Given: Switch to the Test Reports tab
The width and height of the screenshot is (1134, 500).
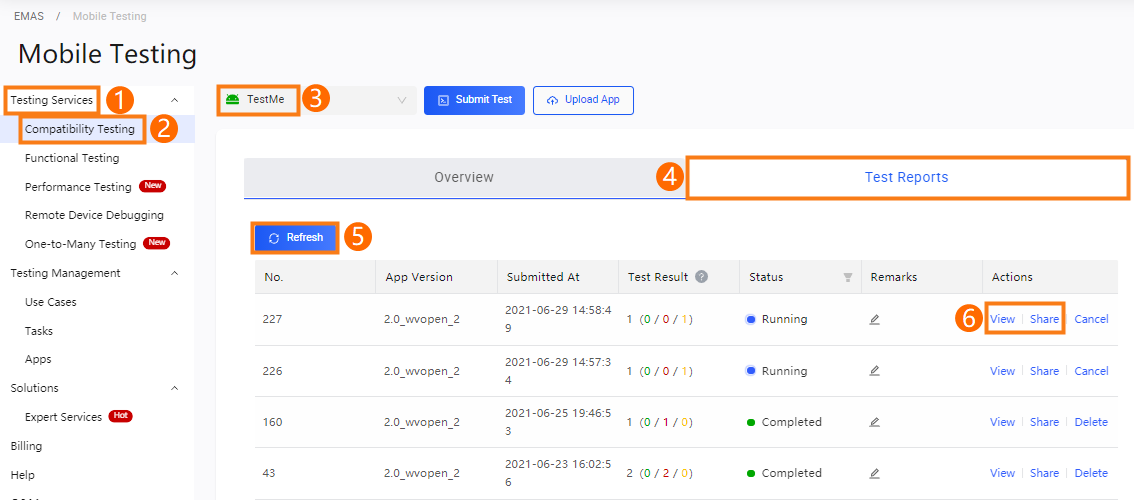Looking at the screenshot, I should click(x=906, y=177).
